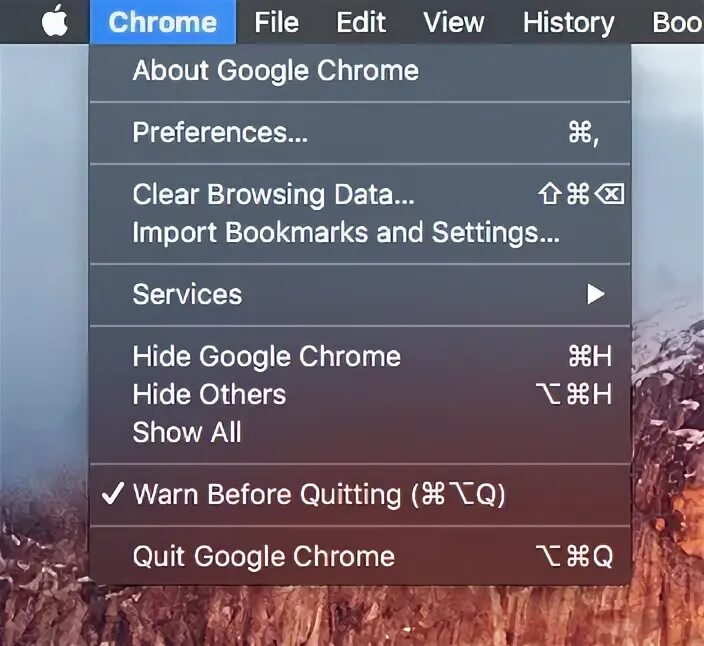Viewport: 704px width, 646px height.
Task: Open the History menu
Action: point(568,22)
